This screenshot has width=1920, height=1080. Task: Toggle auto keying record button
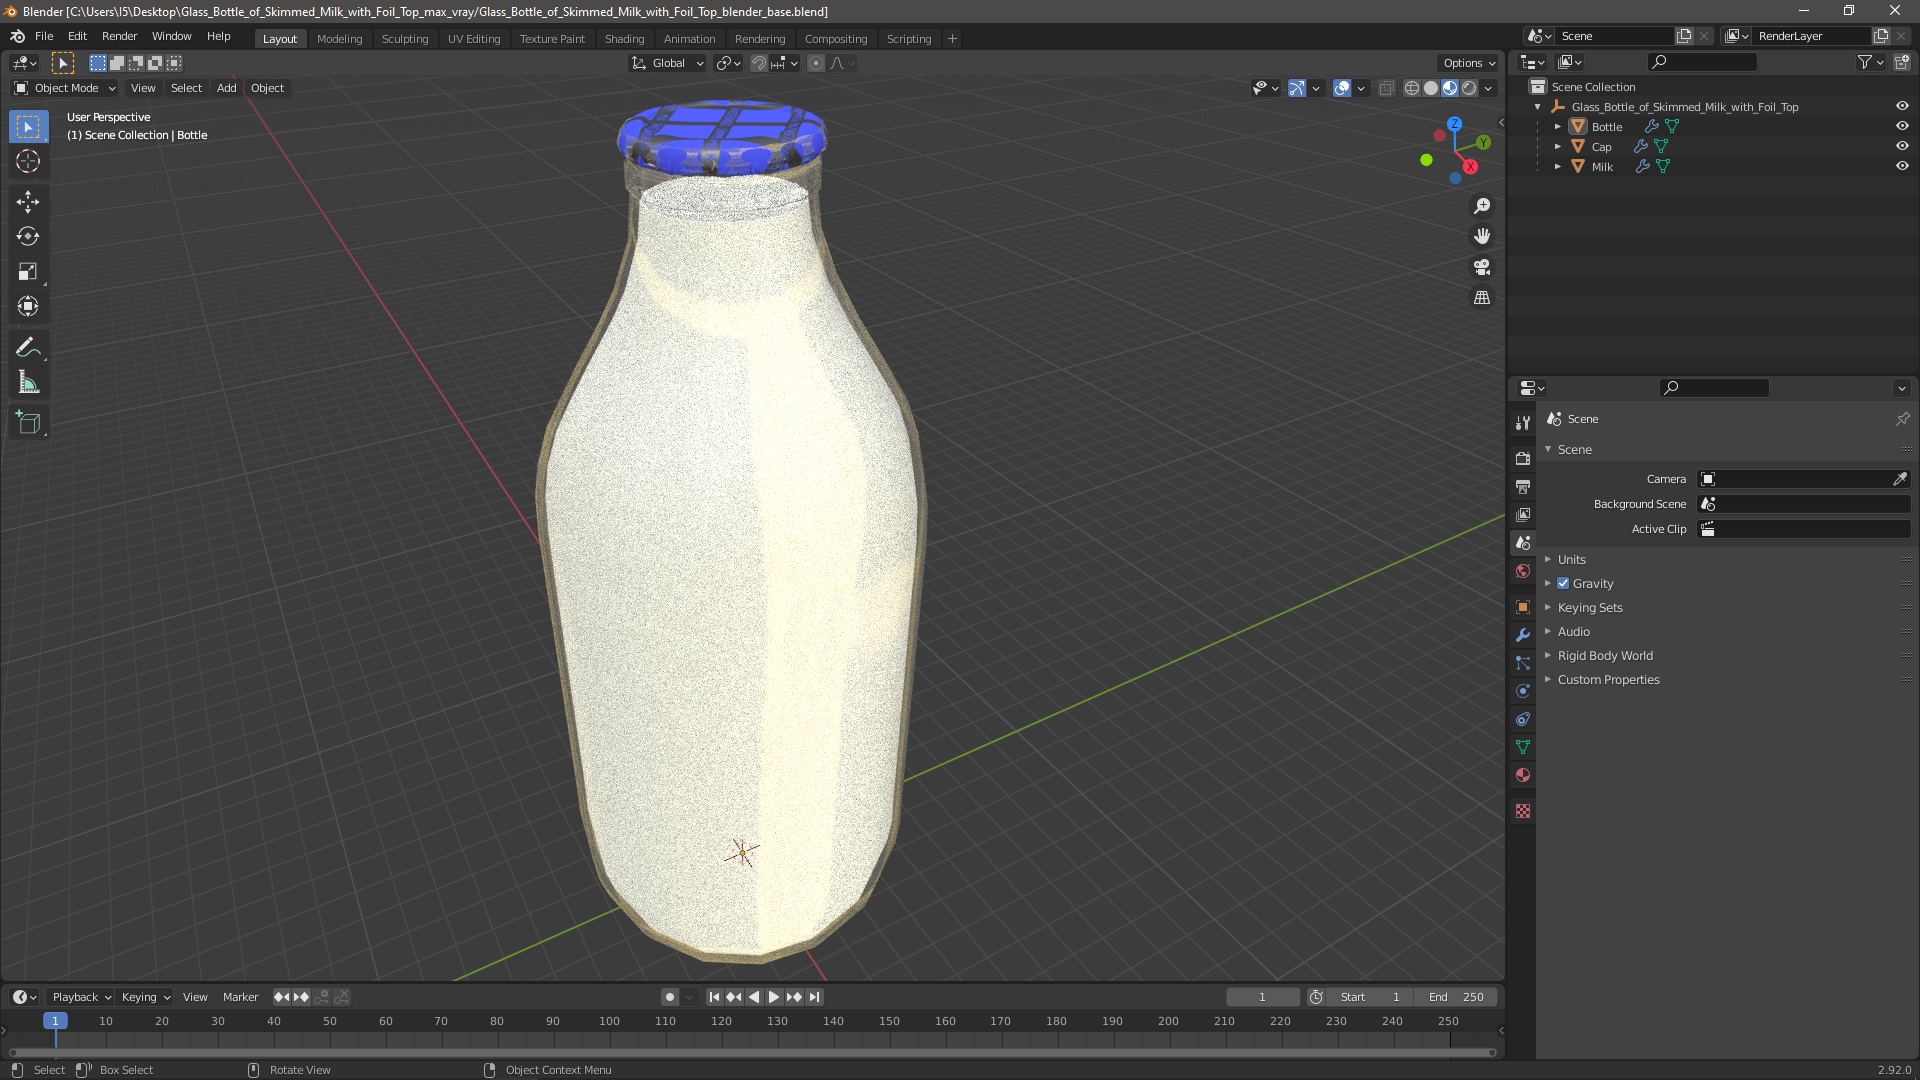(670, 997)
